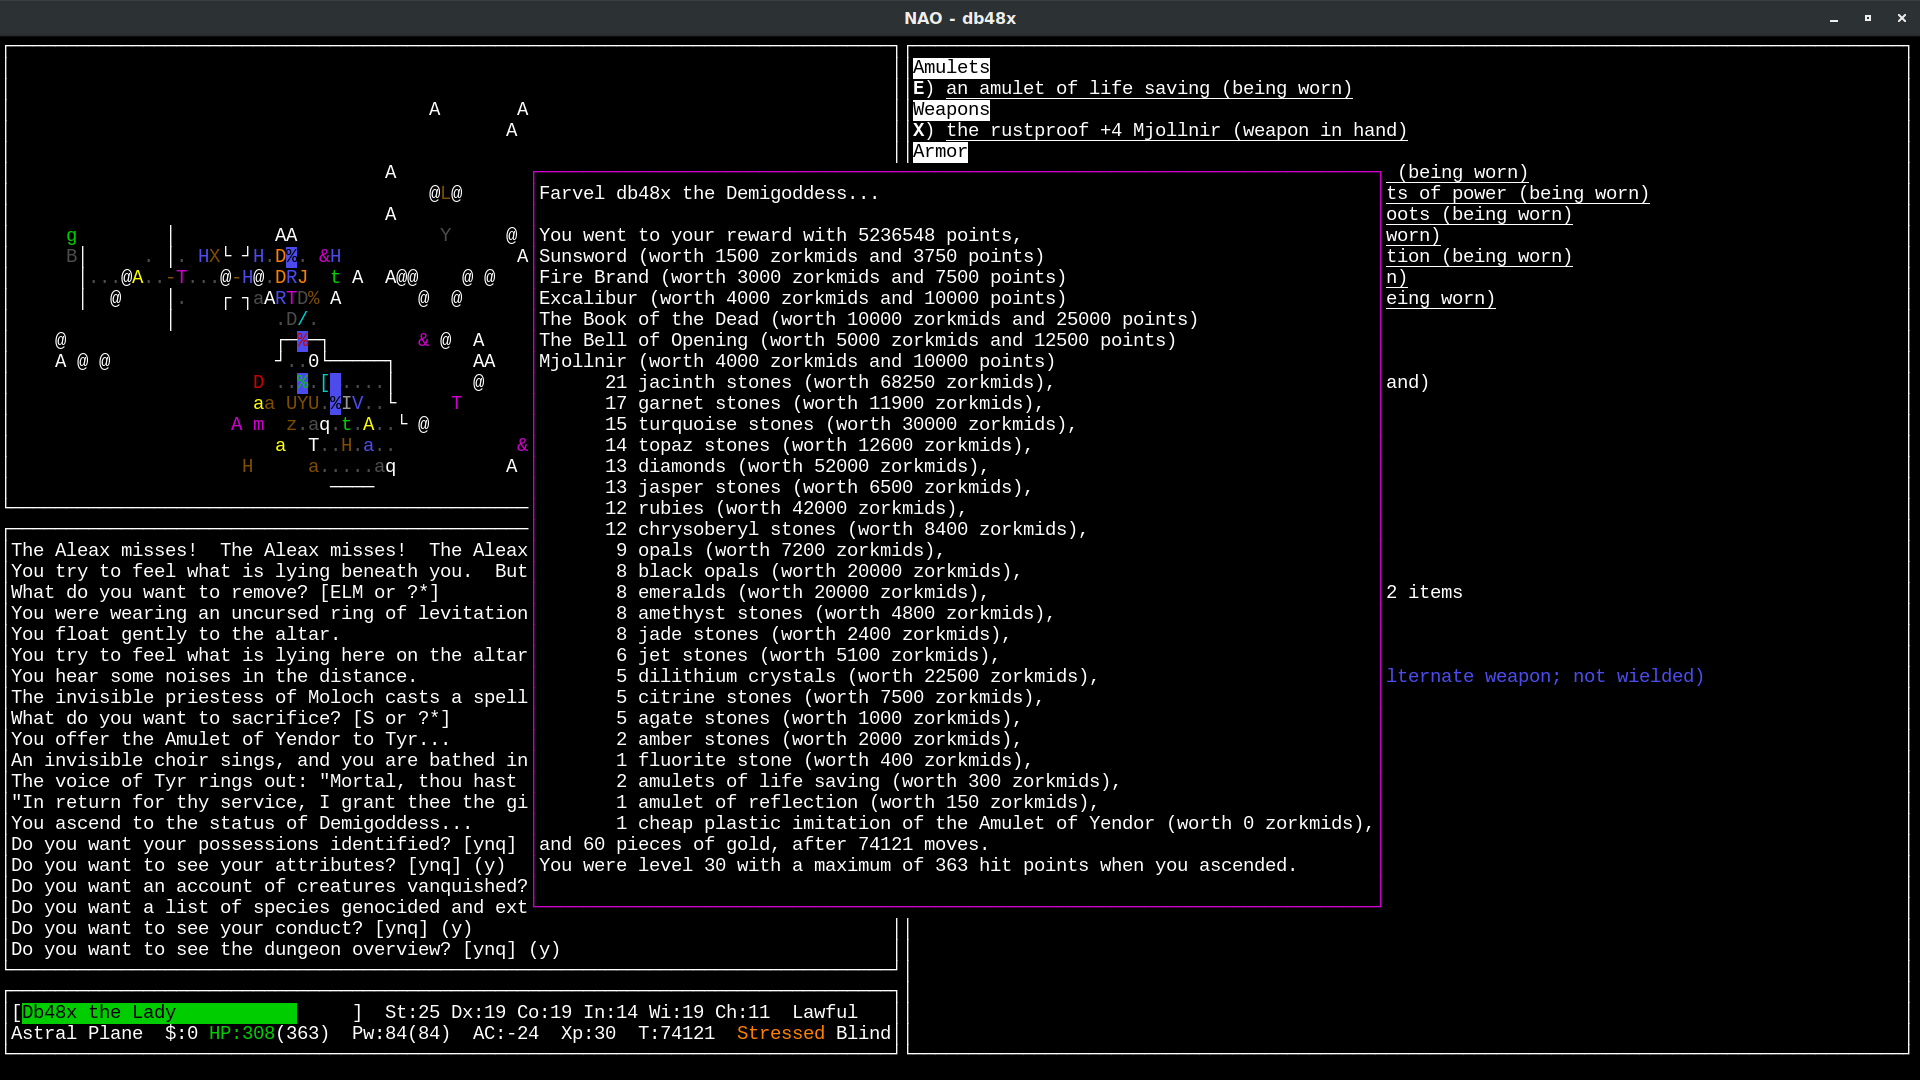Viewport: 1920px width, 1080px height.
Task: Select amulet of life saving item E
Action: point(1132,88)
